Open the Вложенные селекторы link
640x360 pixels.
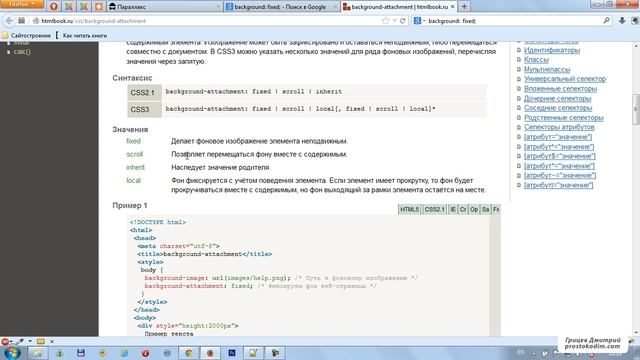(560, 89)
